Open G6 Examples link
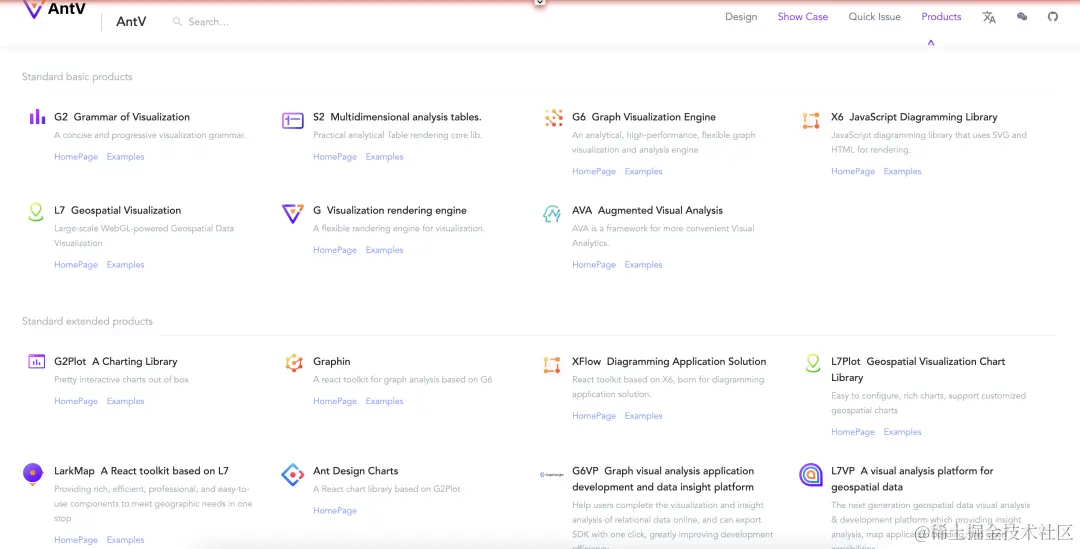1080x549 pixels. tap(643, 171)
